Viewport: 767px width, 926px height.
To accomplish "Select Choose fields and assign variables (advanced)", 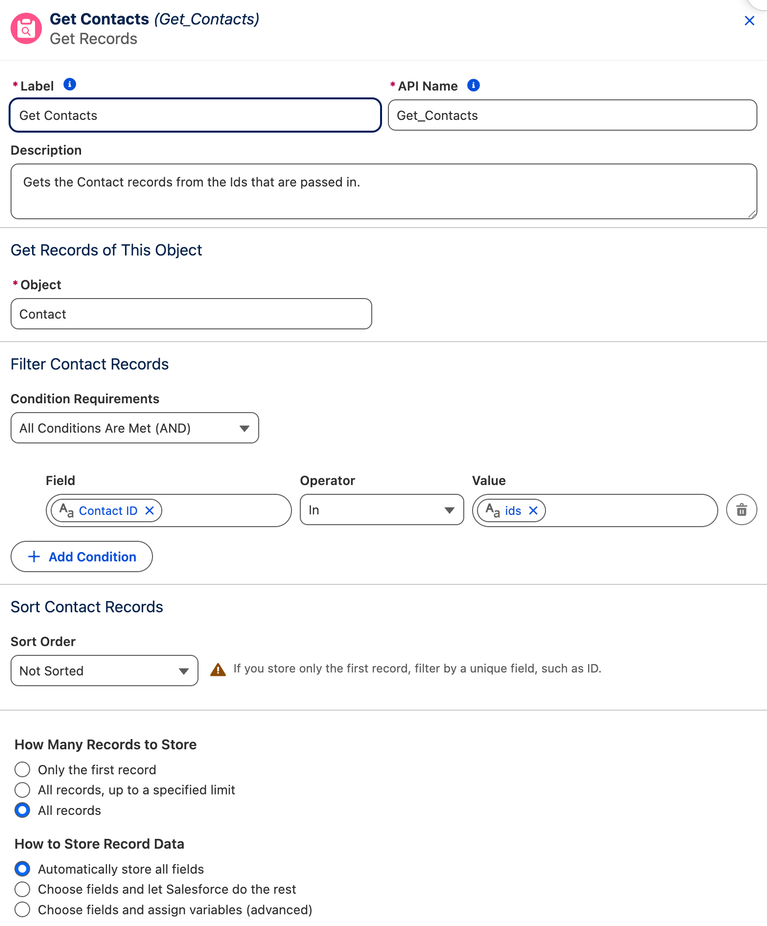I will click(22, 909).
